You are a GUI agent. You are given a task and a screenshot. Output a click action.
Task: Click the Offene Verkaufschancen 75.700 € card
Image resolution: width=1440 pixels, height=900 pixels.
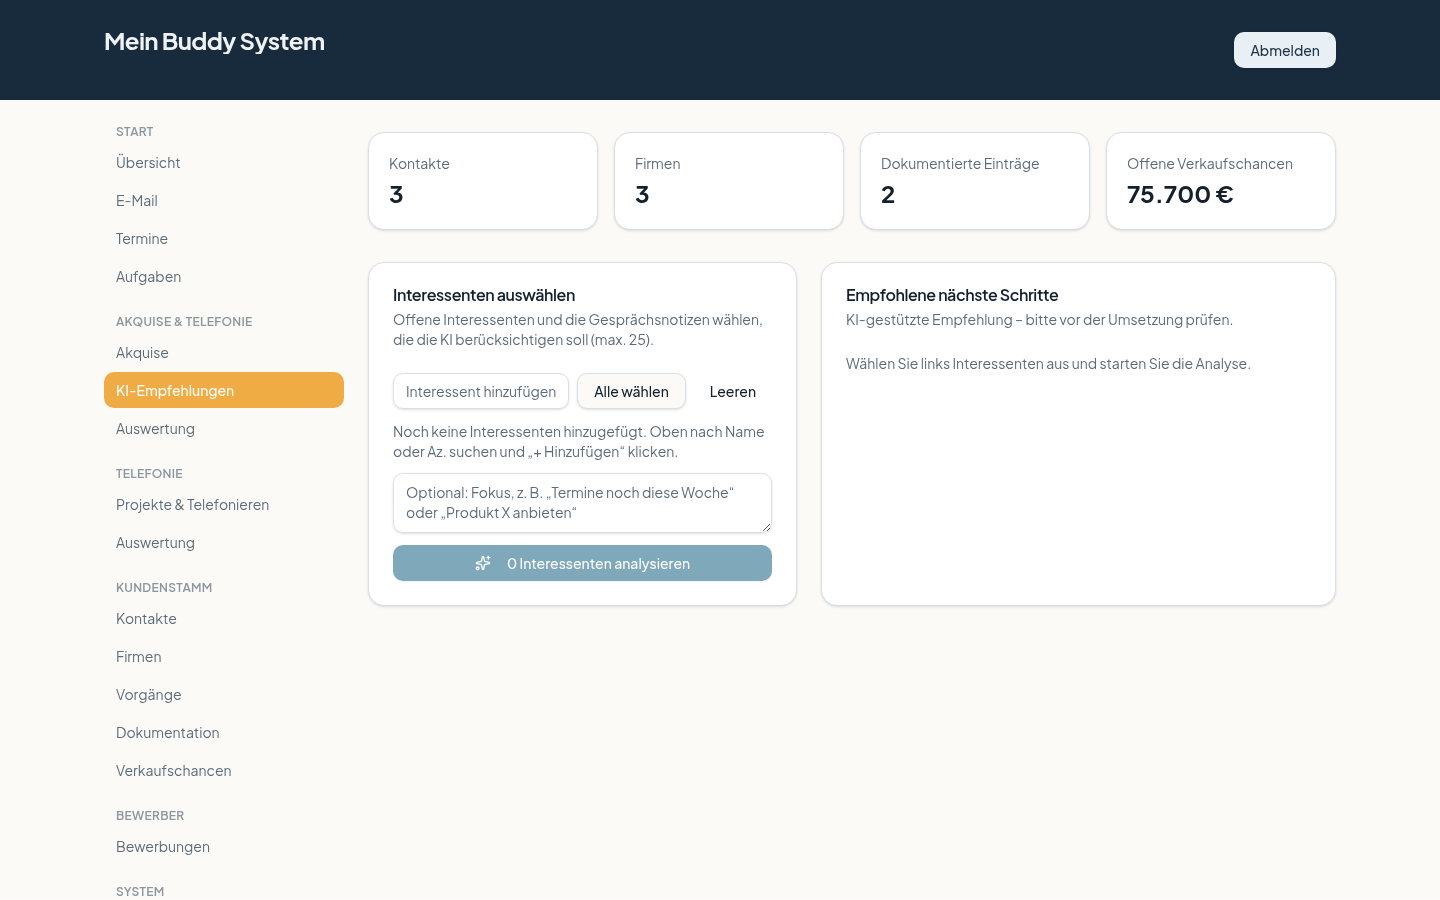pyautogui.click(x=1221, y=181)
